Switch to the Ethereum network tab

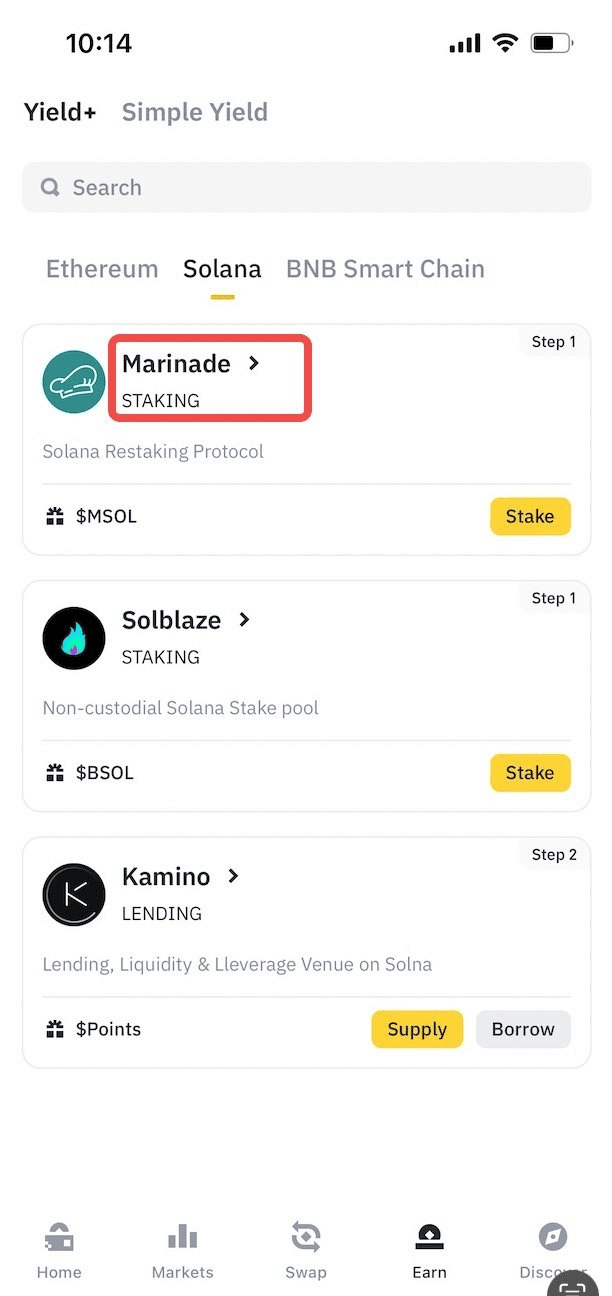102,269
